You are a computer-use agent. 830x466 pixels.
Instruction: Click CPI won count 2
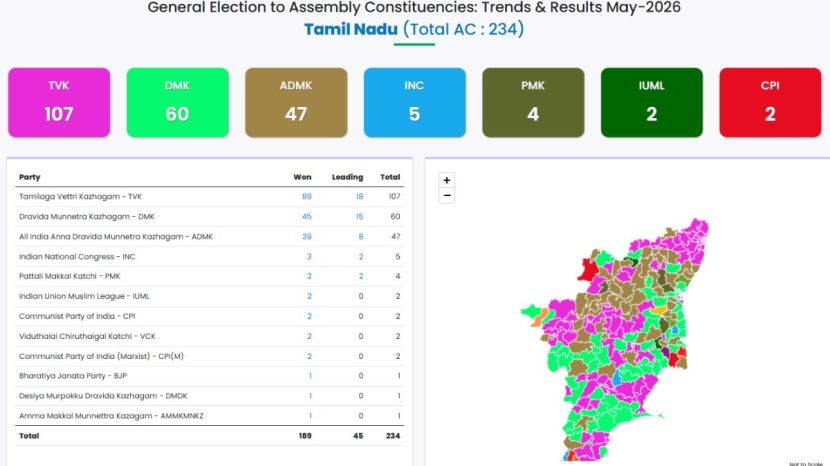pos(309,317)
